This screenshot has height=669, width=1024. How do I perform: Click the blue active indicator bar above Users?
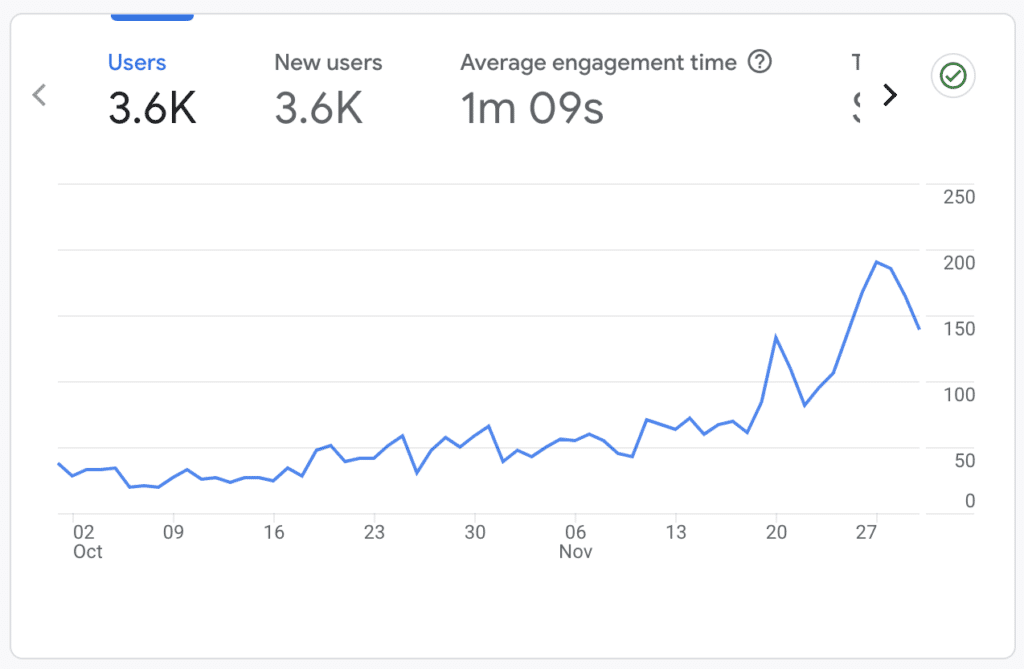coord(152,17)
